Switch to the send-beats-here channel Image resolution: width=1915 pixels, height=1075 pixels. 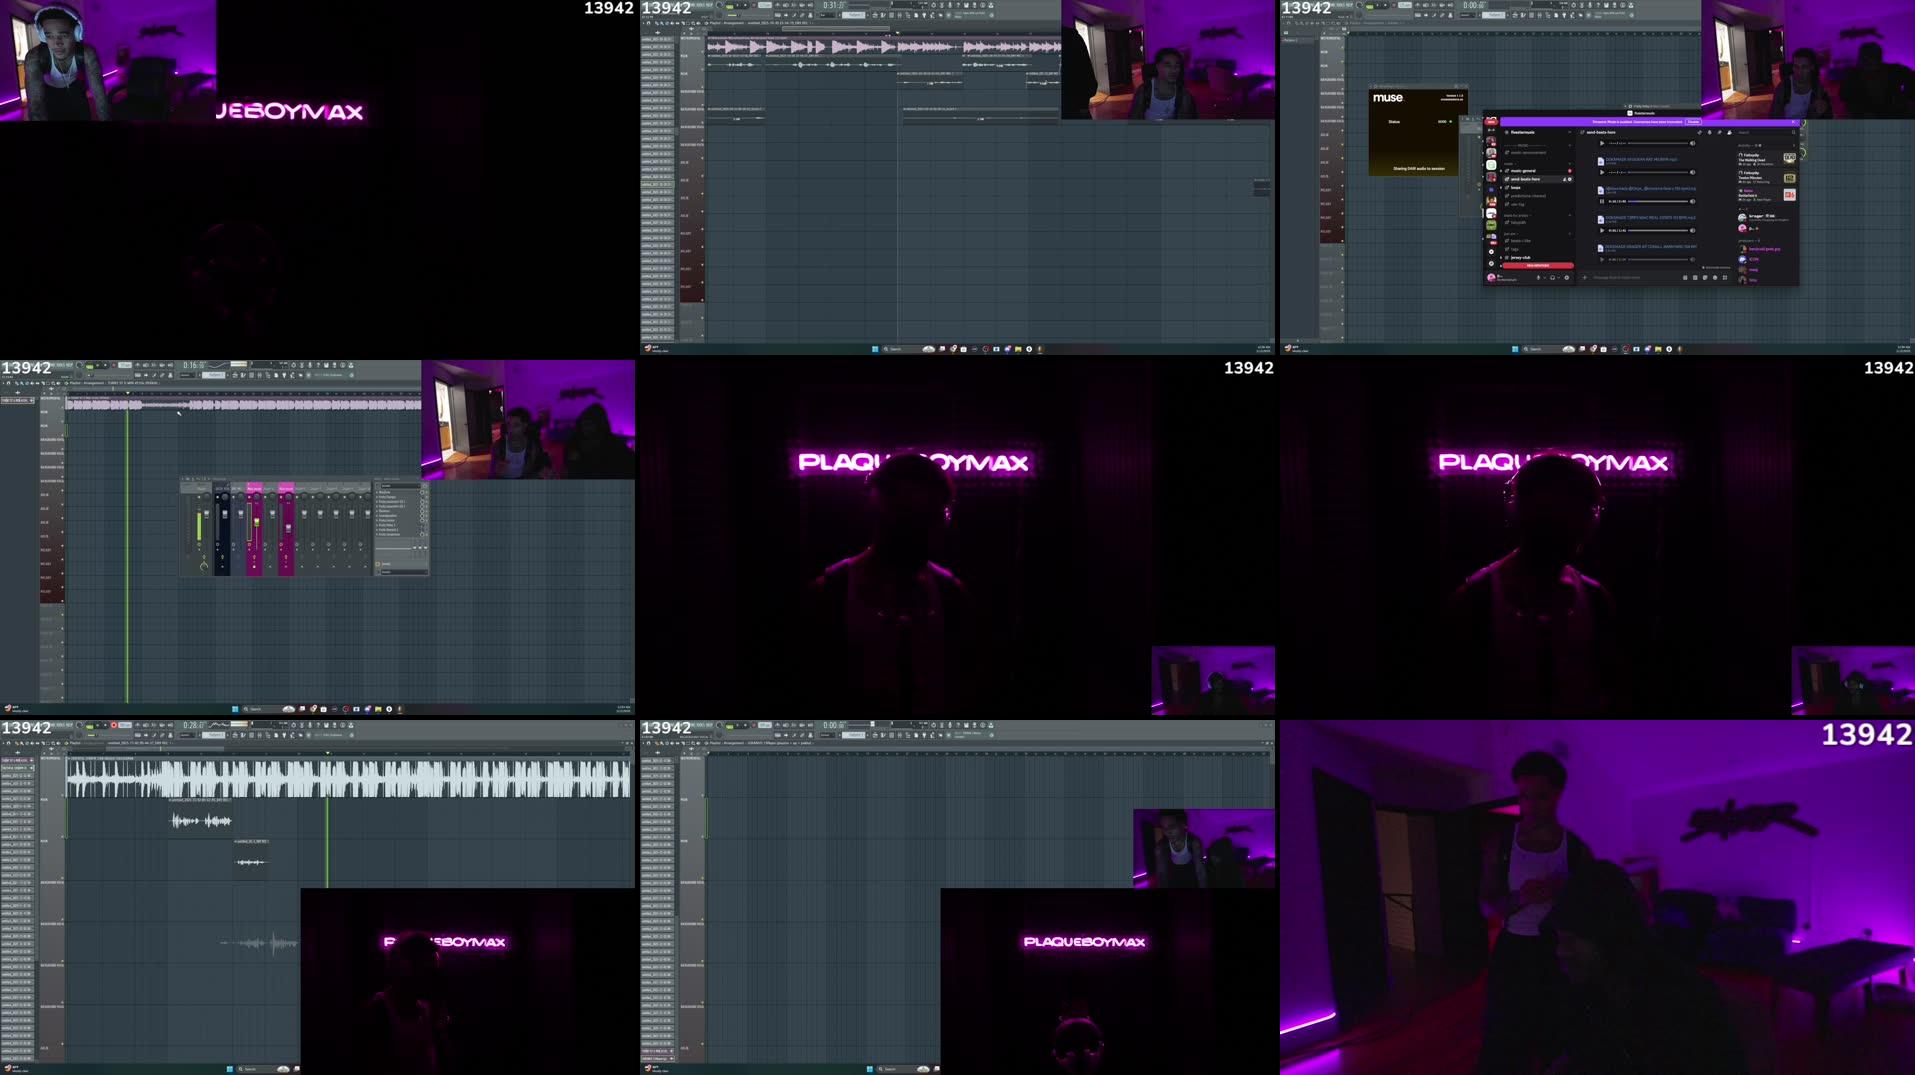point(1525,179)
